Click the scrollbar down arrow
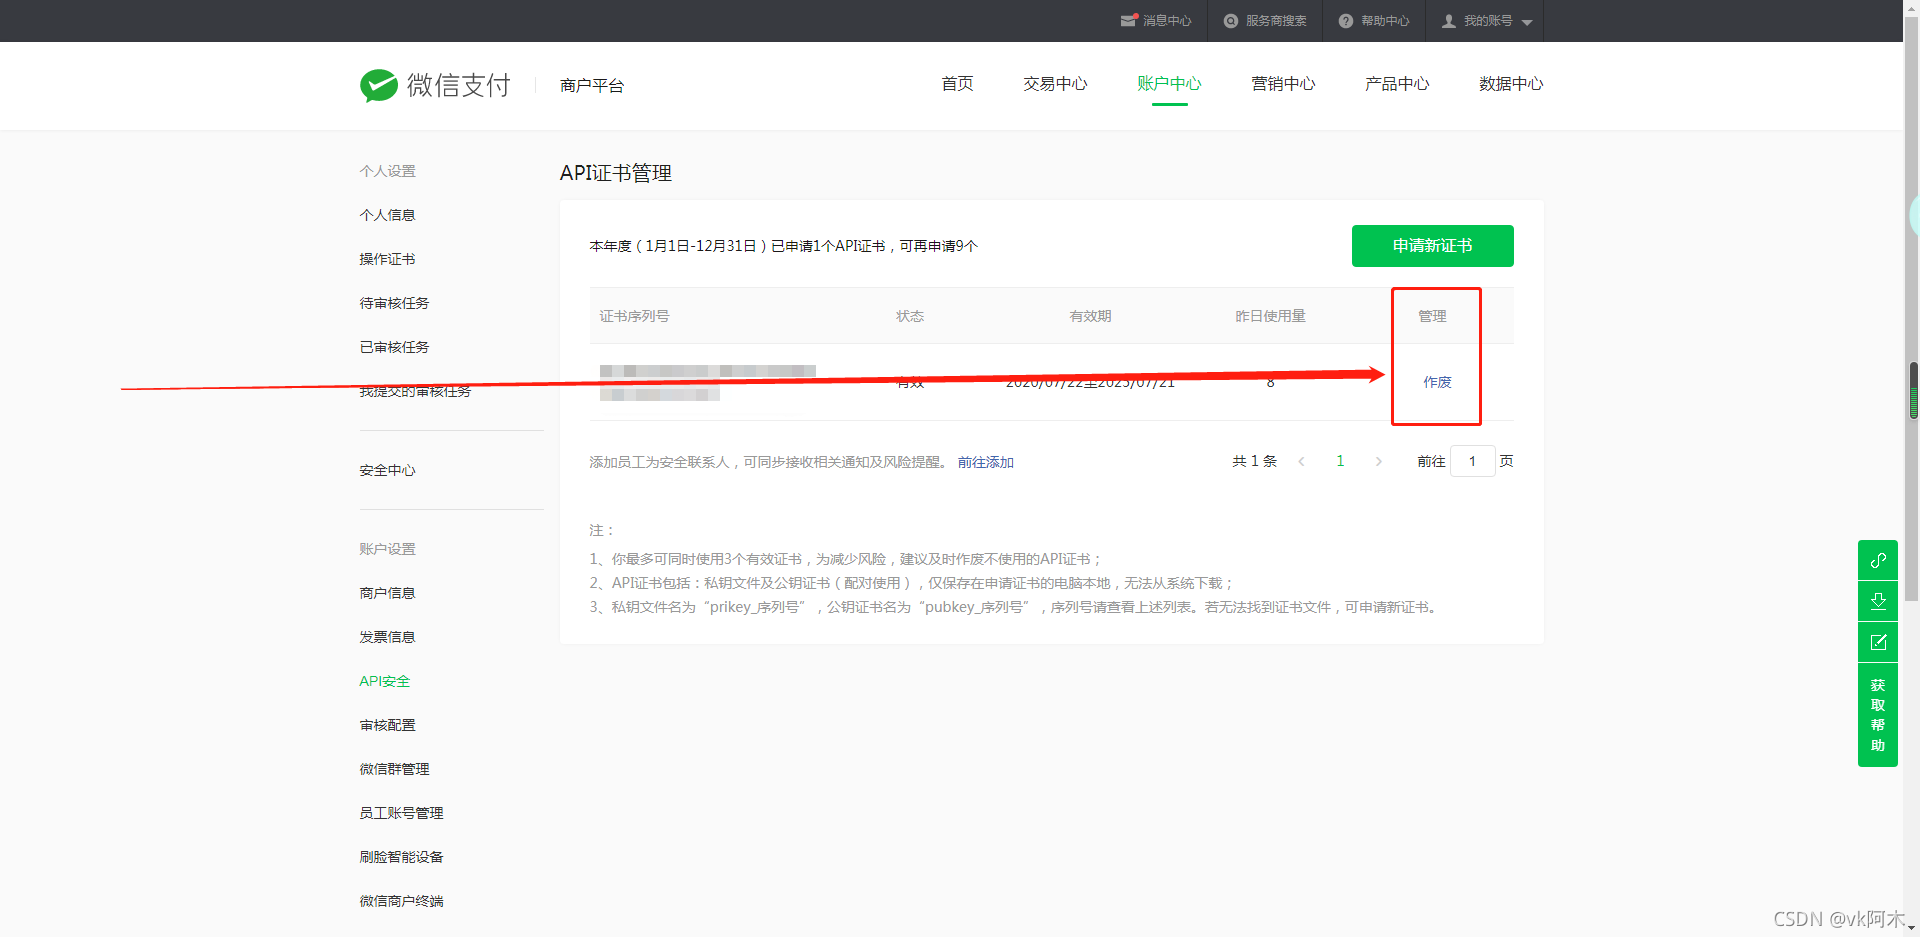Screen dimensions: 1920x937 point(1912,928)
